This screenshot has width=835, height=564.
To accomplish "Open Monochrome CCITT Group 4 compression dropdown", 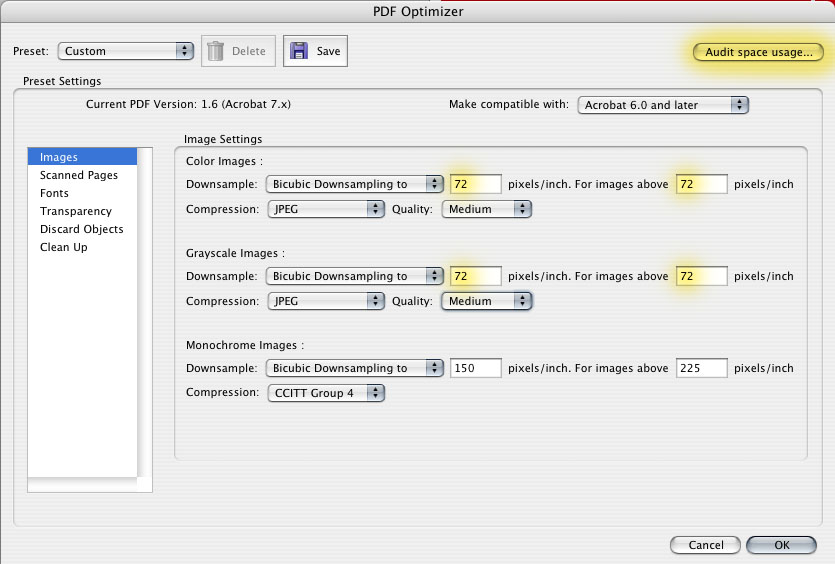I will click(325, 394).
